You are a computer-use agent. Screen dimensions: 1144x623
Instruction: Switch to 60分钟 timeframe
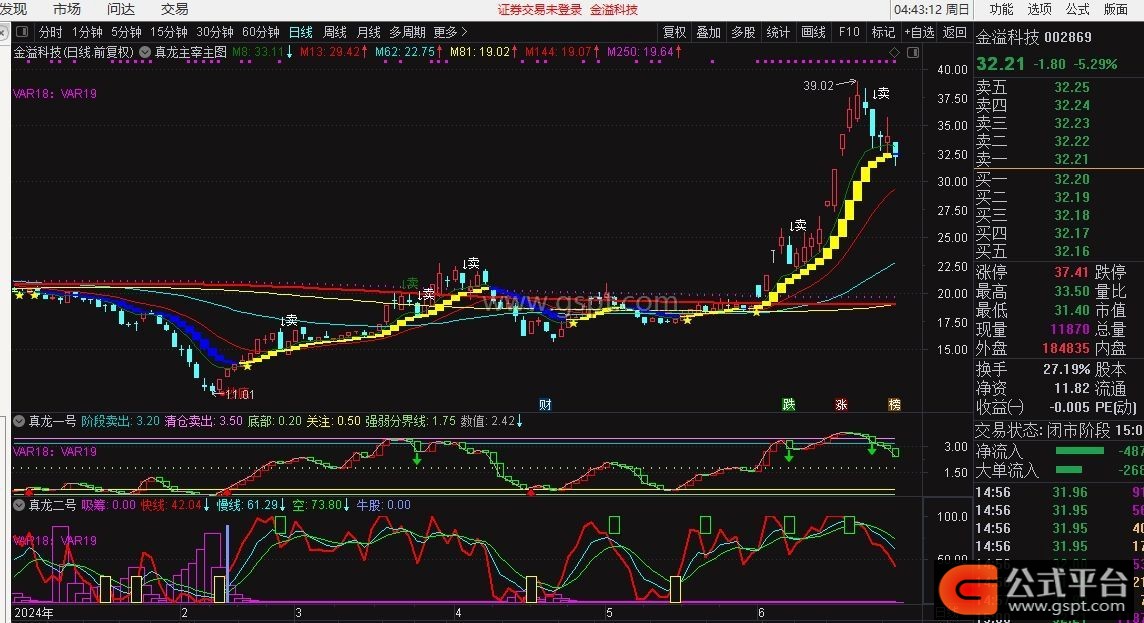260,32
